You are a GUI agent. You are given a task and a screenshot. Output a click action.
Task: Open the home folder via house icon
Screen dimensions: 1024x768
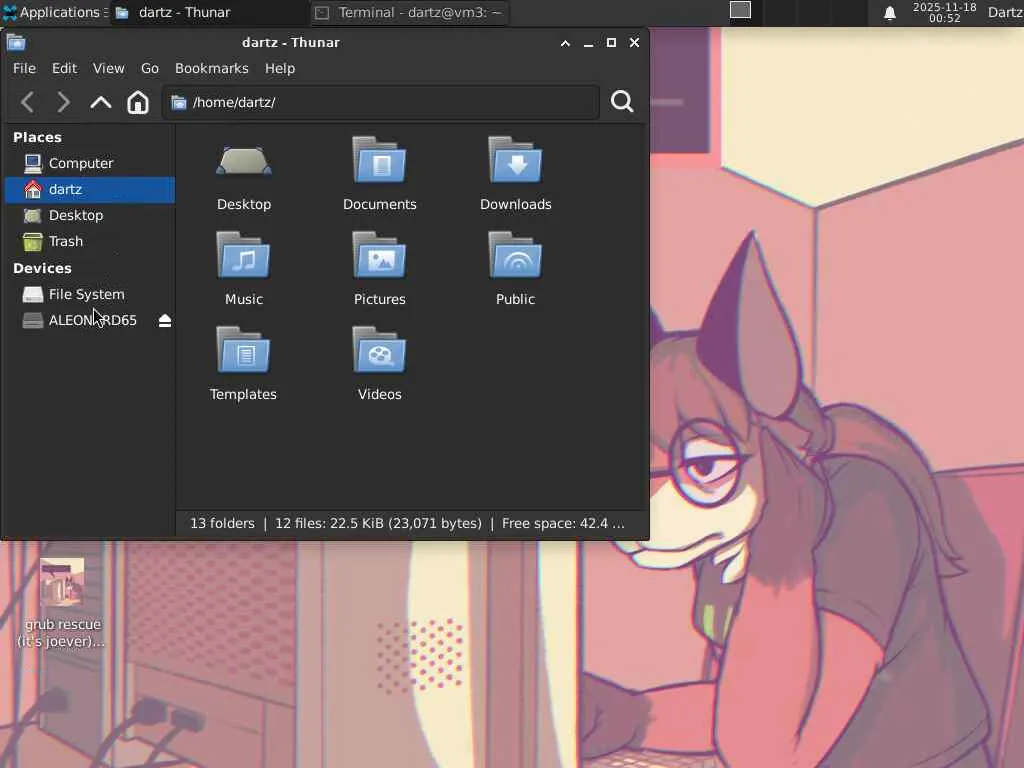click(x=138, y=103)
